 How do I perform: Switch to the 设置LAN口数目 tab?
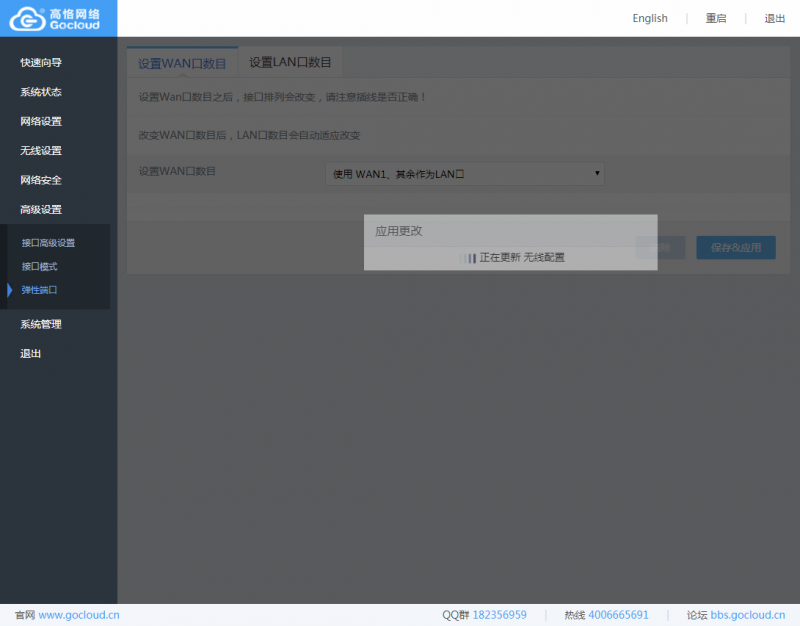tap(290, 62)
